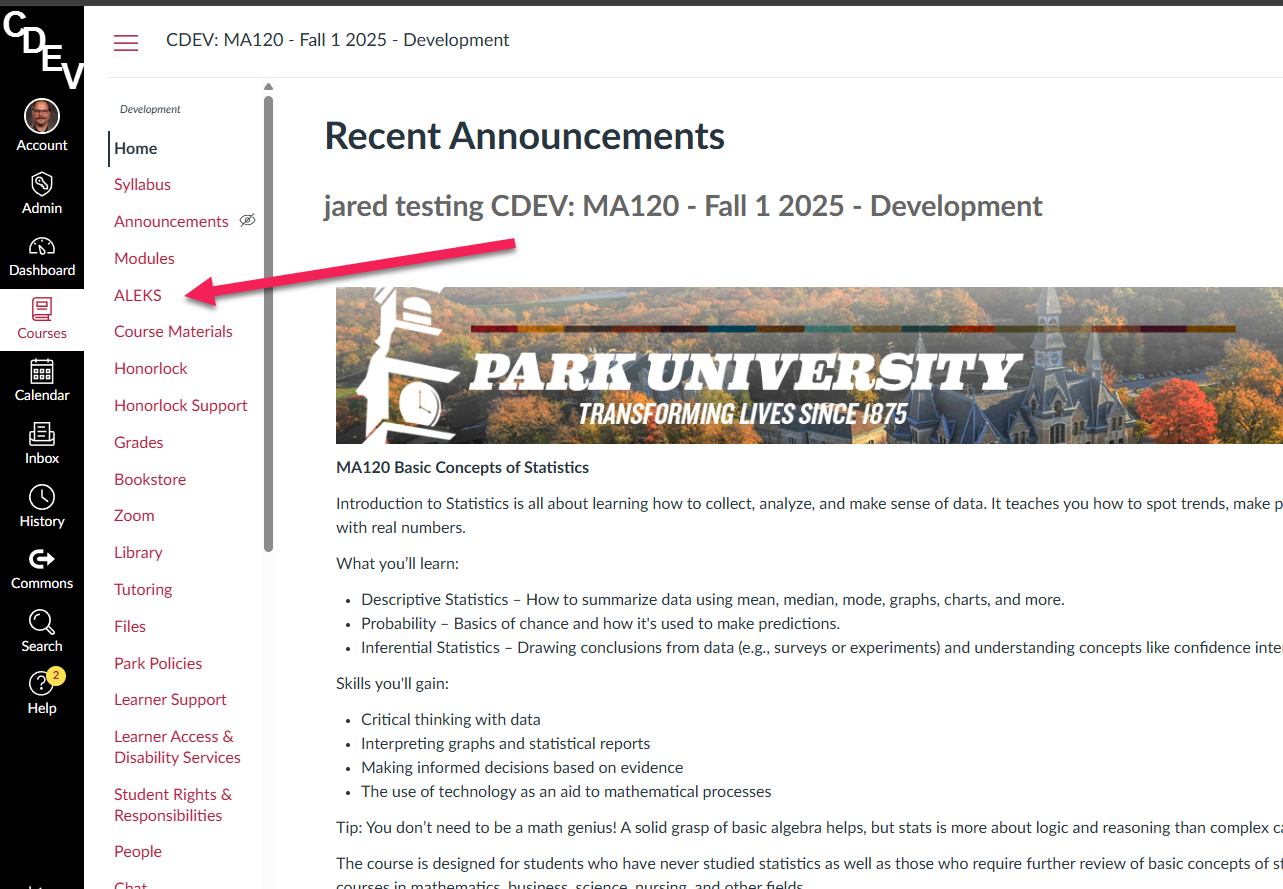1283x889 pixels.
Task: Click the use of technology bullet
Action: click(566, 791)
